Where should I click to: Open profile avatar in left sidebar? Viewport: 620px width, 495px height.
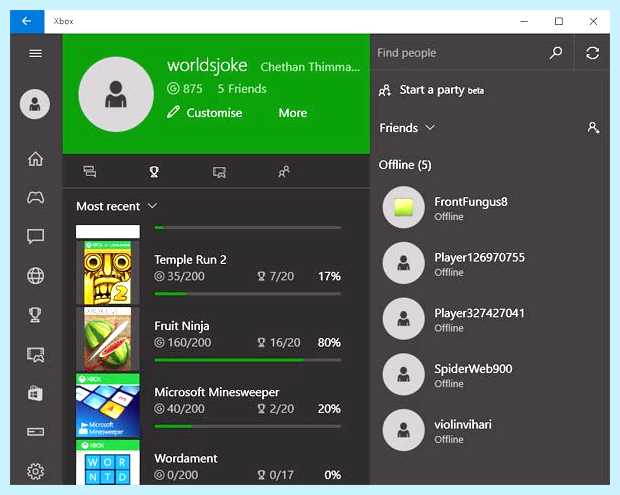[35, 104]
